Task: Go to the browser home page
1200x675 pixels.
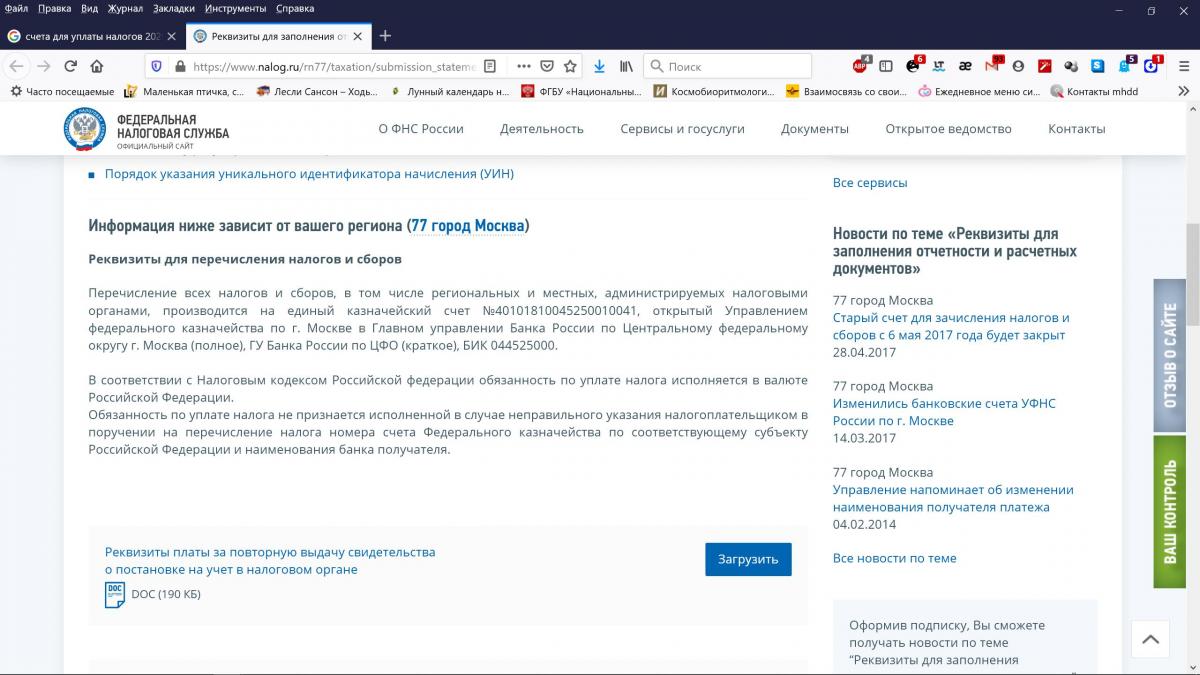Action: click(97, 66)
